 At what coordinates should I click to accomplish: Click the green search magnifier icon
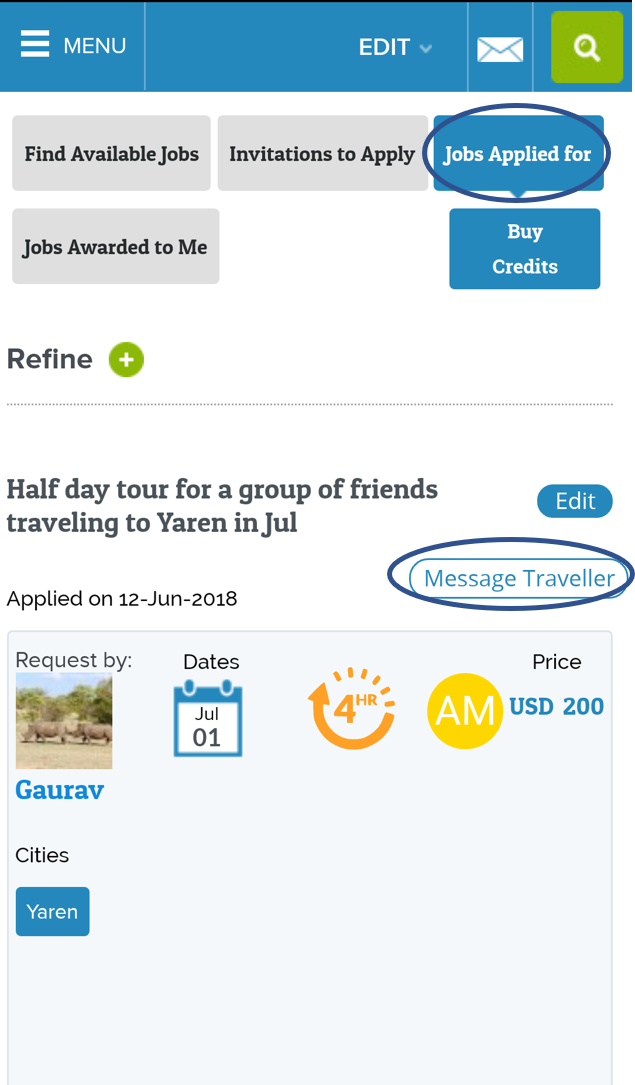coord(587,47)
